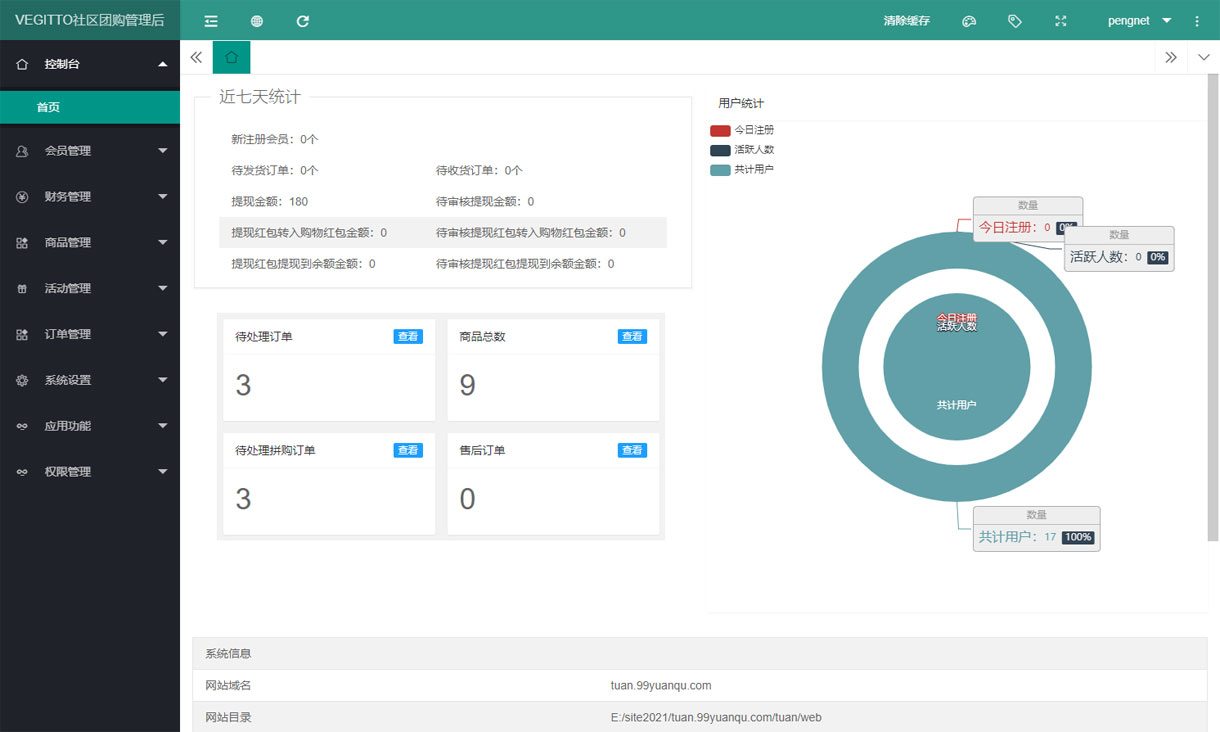Open tab options dropdown arrow at right
This screenshot has height=732, width=1220.
coord(1204,58)
